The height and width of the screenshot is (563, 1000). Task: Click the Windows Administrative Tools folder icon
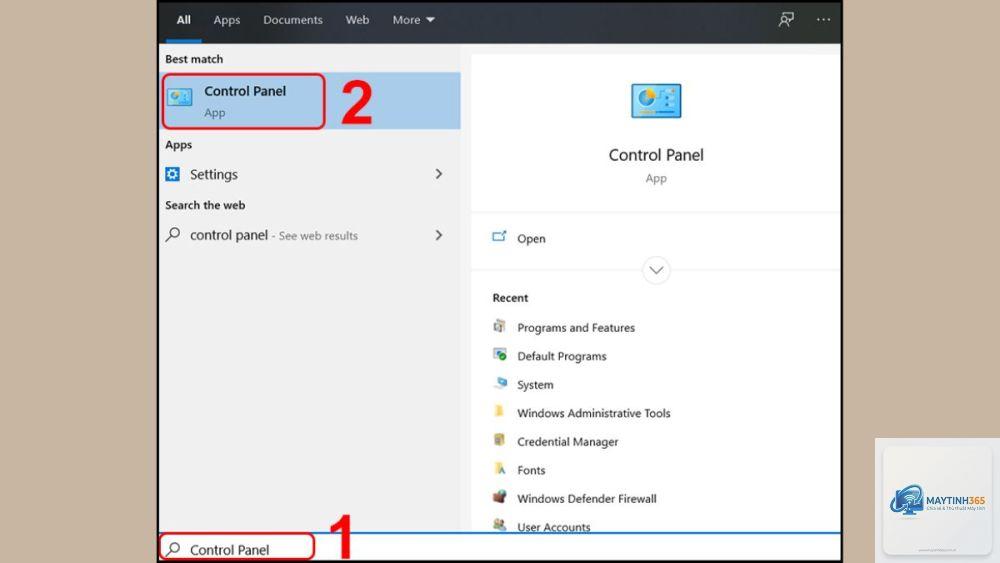[x=499, y=411]
